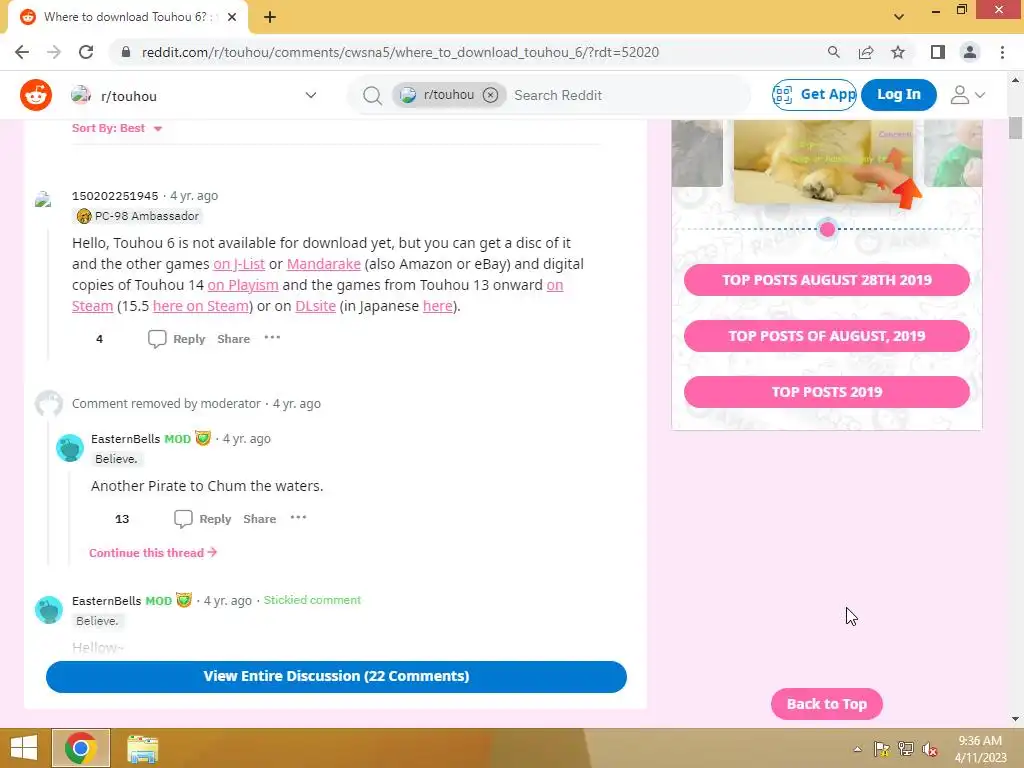Share this page from address bar
The image size is (1024, 768).
click(866, 52)
